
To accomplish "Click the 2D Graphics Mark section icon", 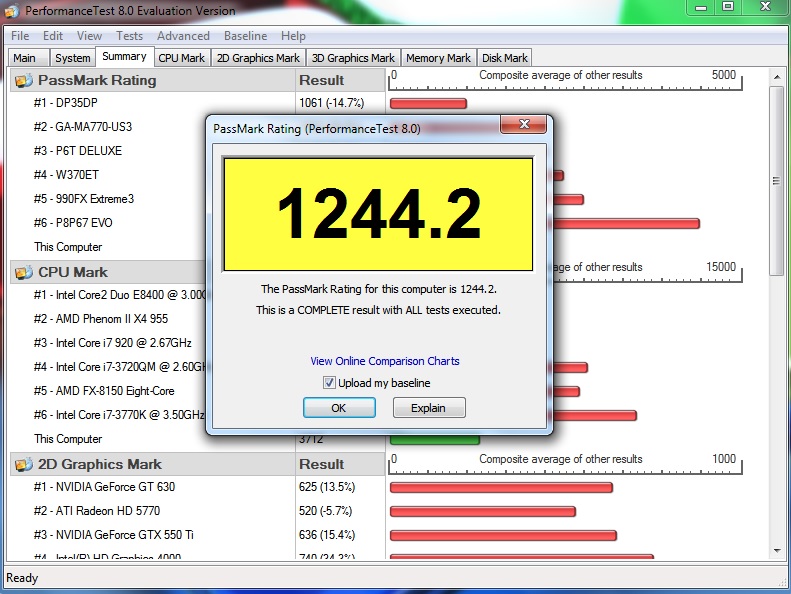I will pos(24,465).
